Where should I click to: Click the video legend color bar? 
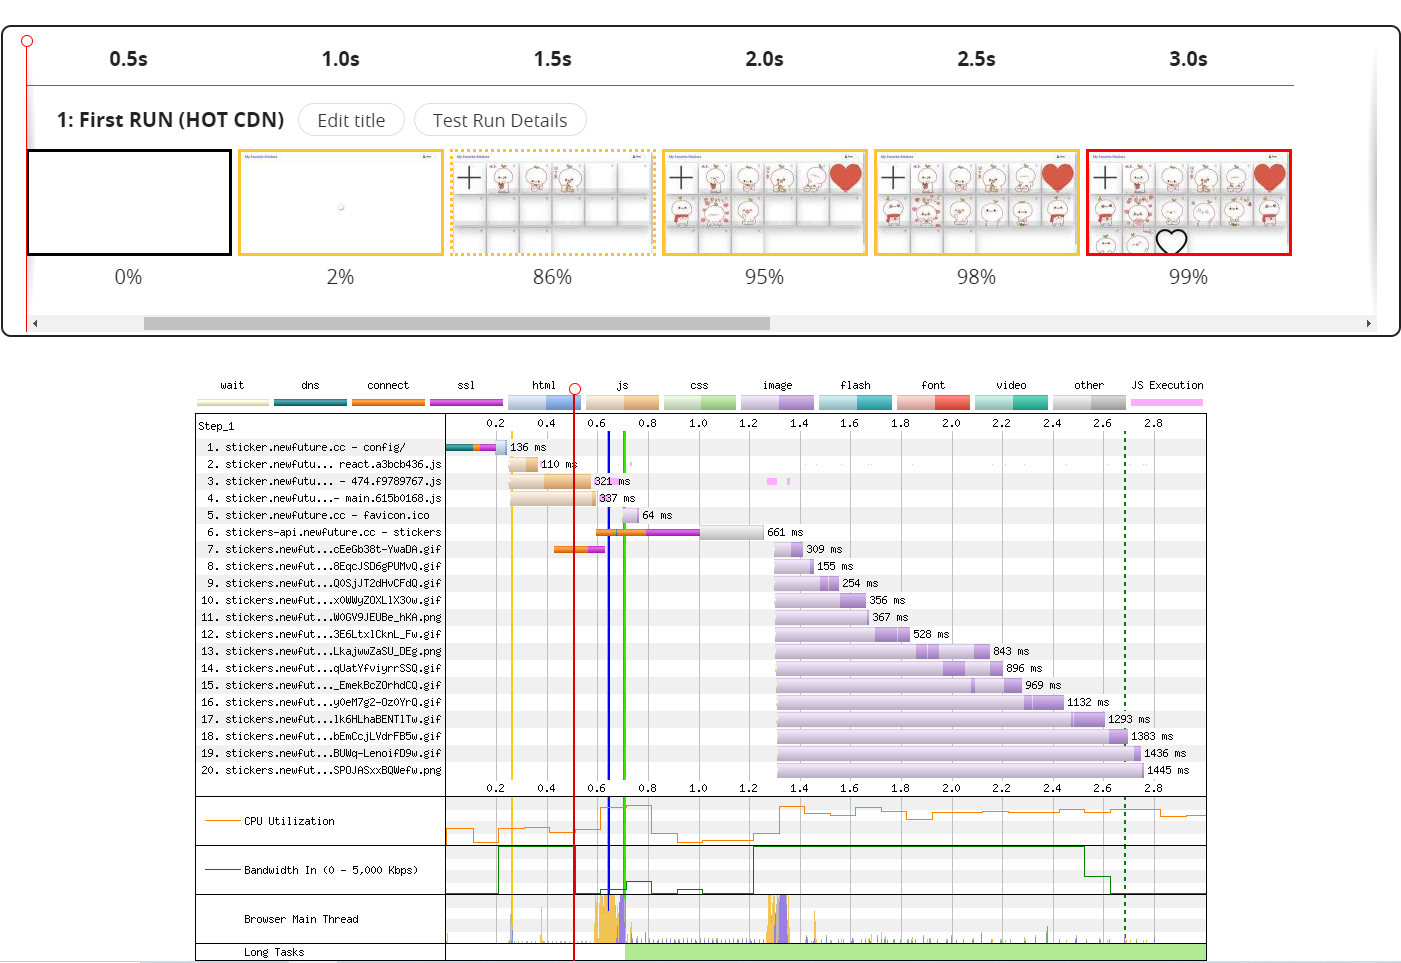1011,402
